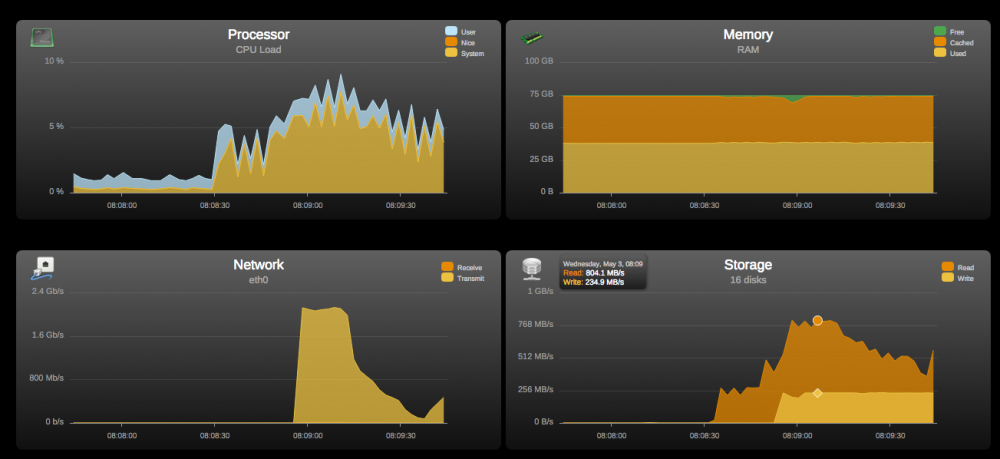1000x459 pixels.
Task: Toggle the System series color swatch
Action: [451, 53]
